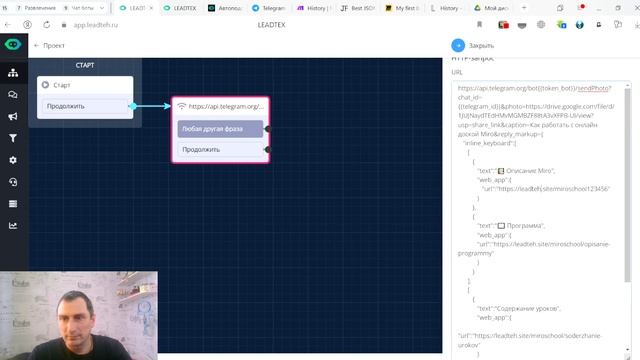Open the lists table sidebar icon
Image resolution: width=640 pixels, height=360 pixels.
point(13,204)
